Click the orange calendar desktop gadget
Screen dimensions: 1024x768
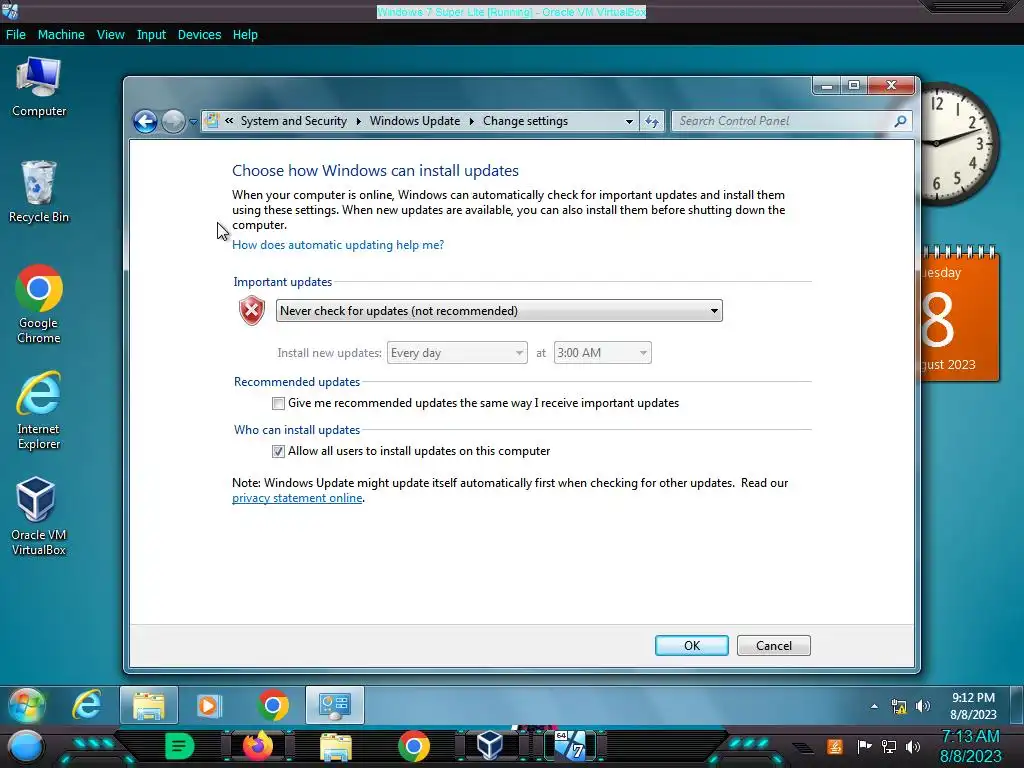point(960,314)
